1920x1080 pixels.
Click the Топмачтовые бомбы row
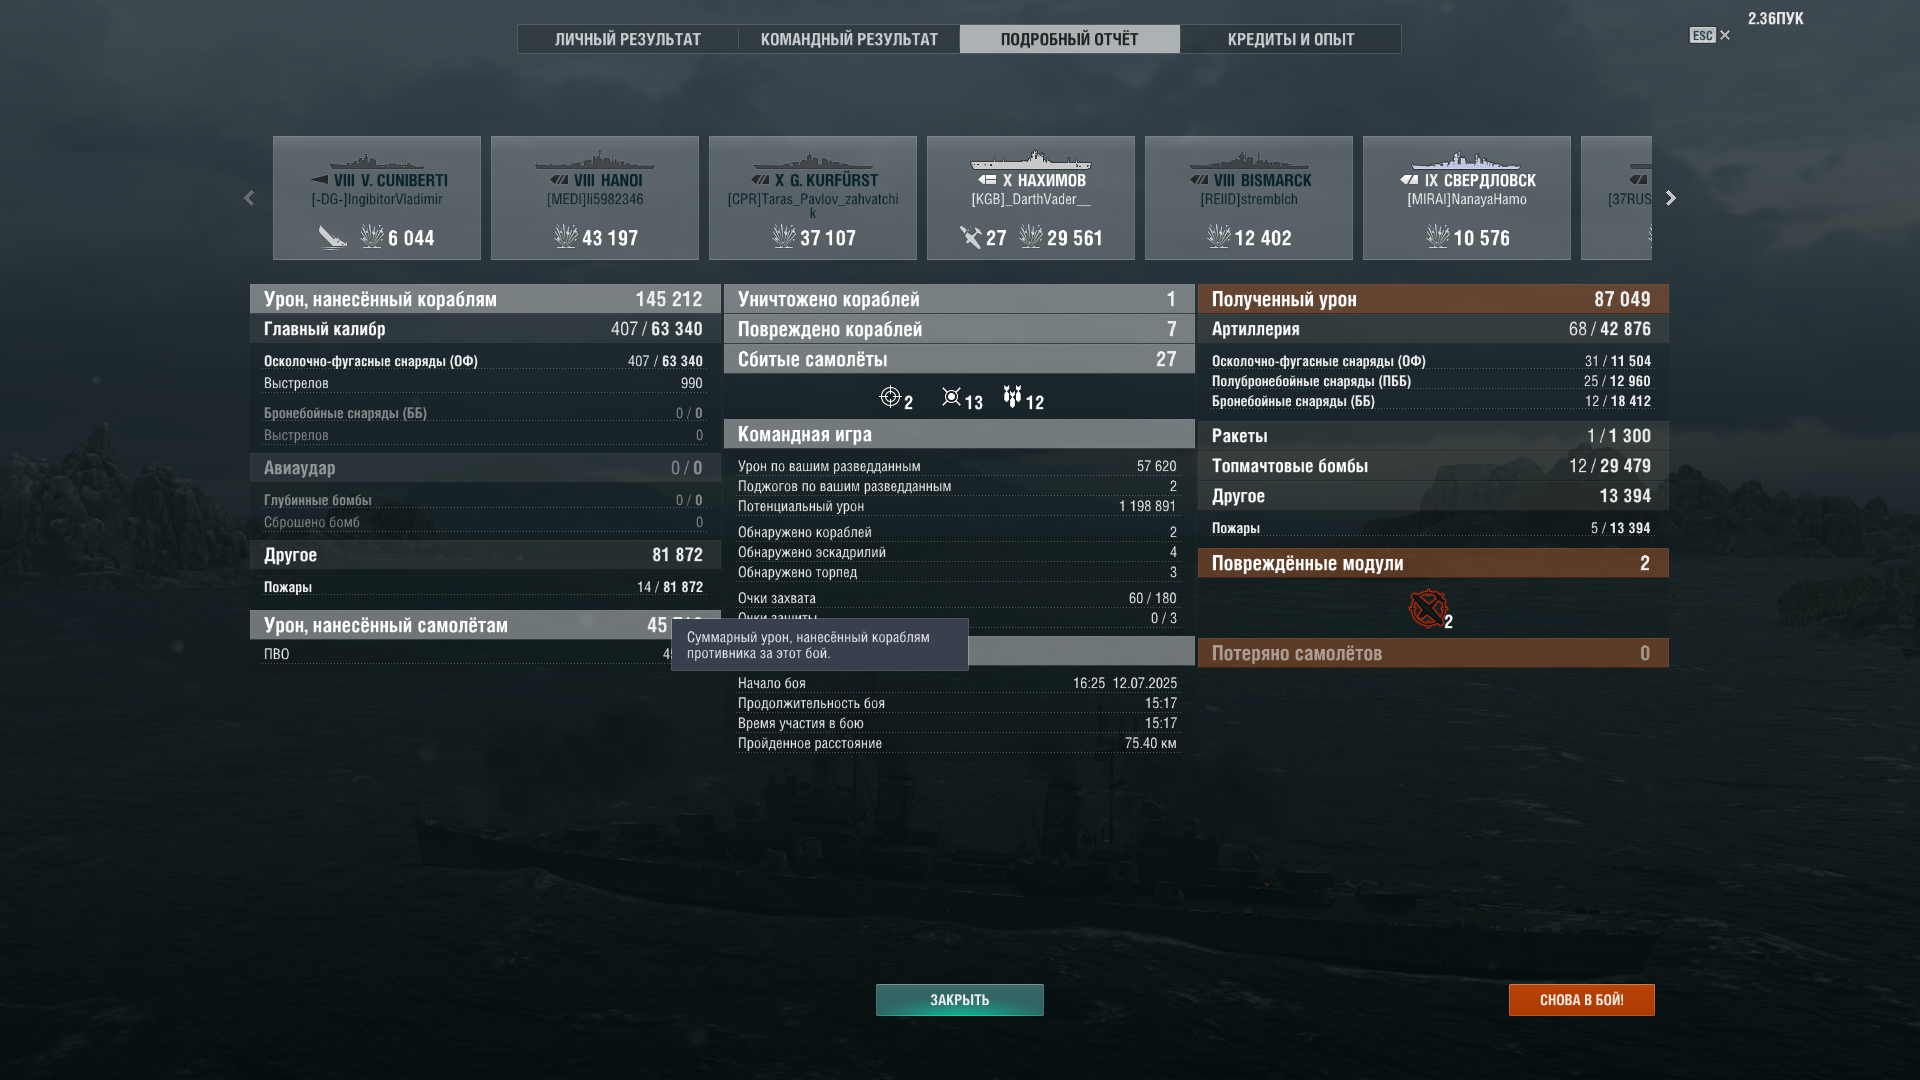point(1433,466)
